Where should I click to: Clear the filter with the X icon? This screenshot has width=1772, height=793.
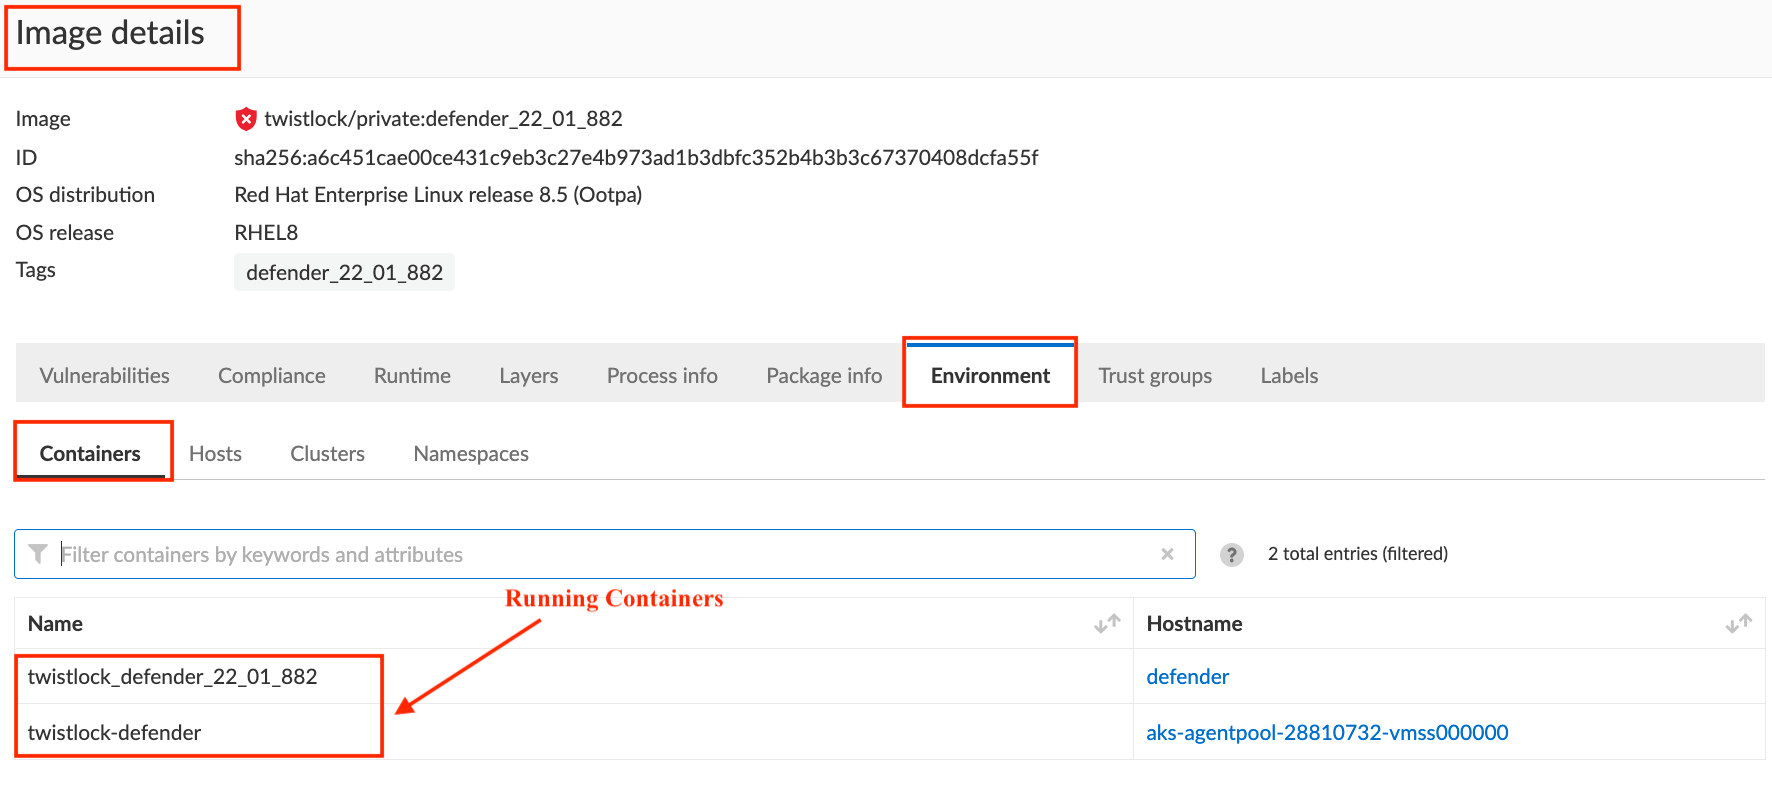tap(1167, 554)
